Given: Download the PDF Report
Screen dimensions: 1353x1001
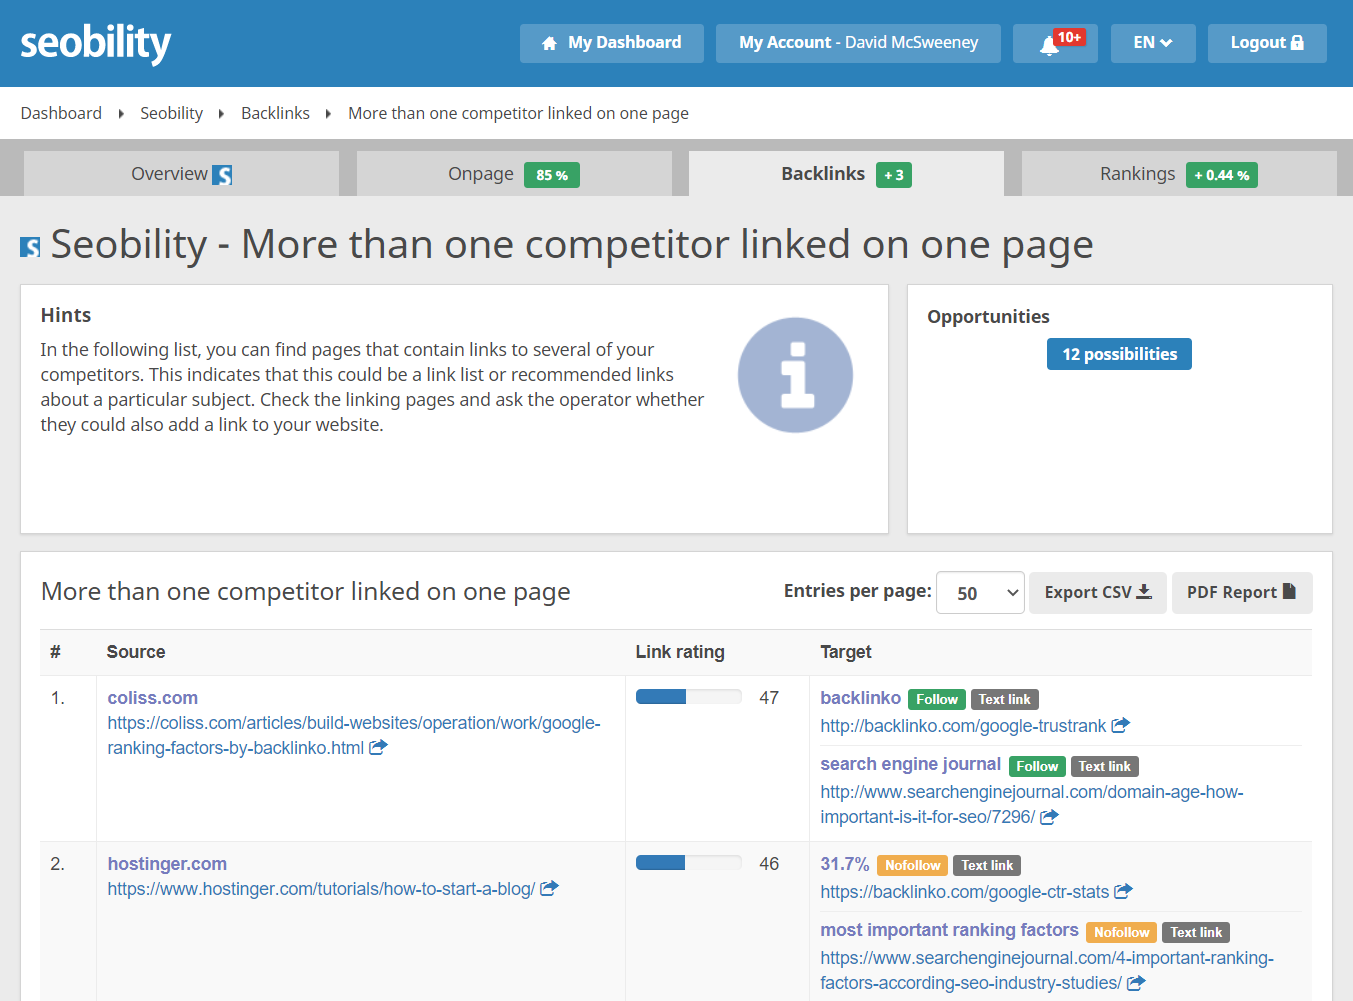Looking at the screenshot, I should click(1241, 593).
